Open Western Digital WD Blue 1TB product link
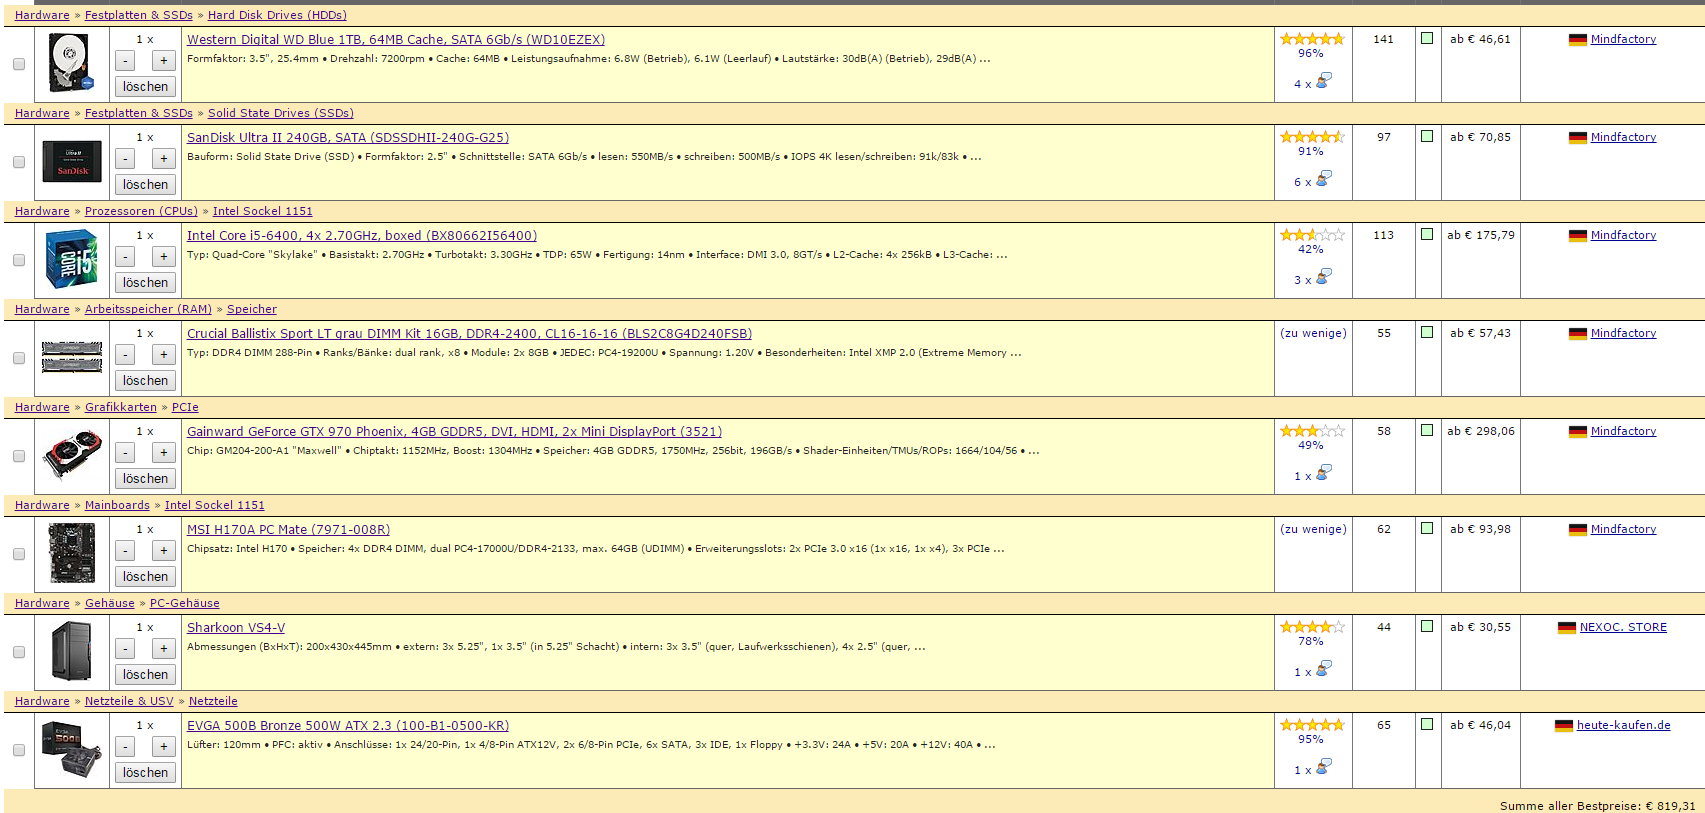 396,40
